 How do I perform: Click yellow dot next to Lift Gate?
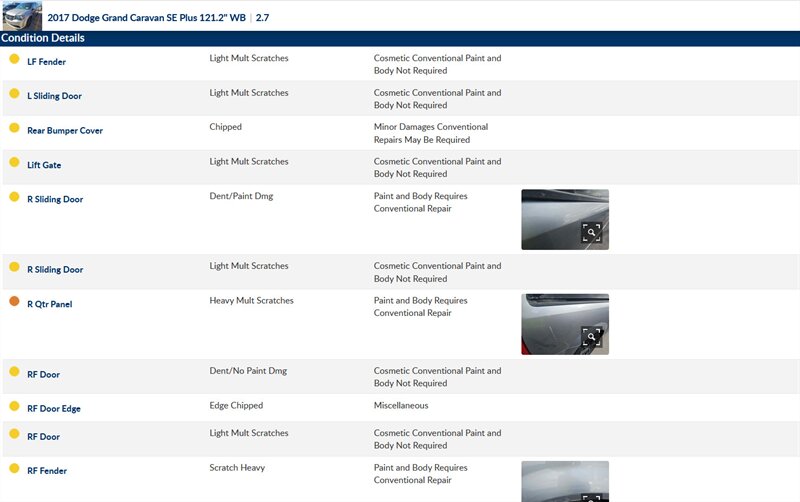14,162
